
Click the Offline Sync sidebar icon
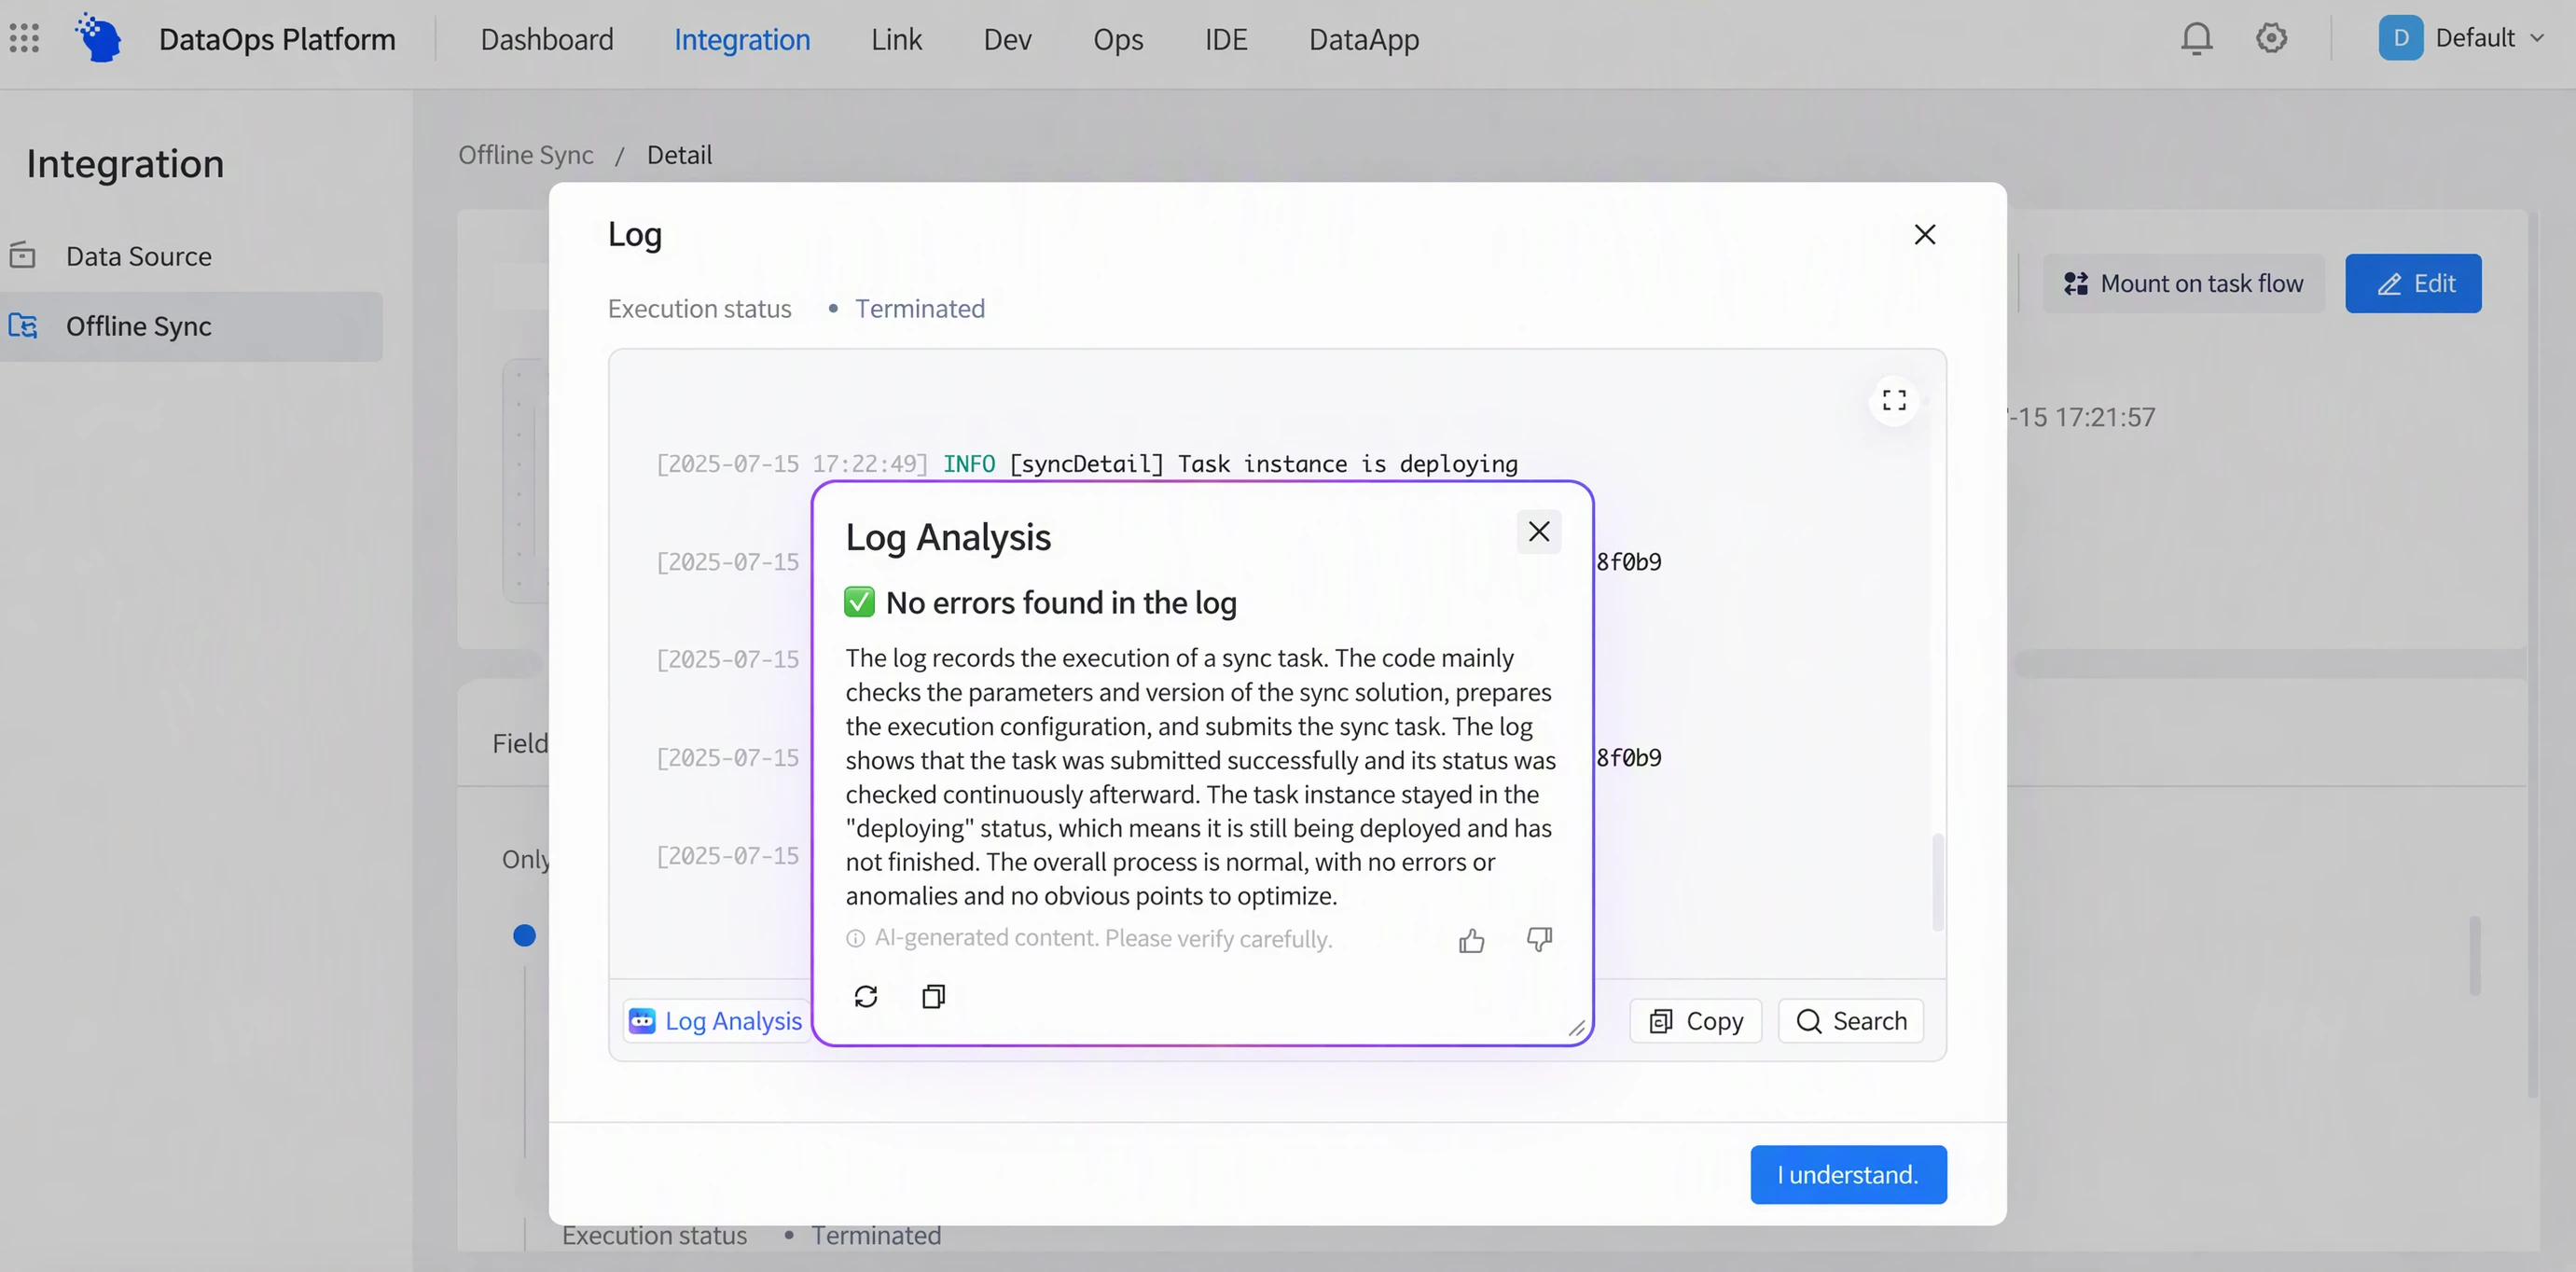[23, 326]
